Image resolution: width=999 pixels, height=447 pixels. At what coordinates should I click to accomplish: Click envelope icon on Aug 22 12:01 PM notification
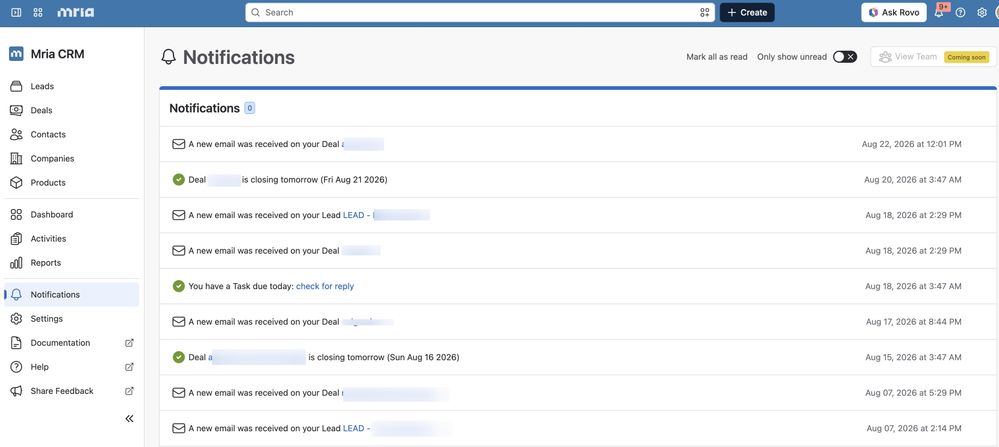tap(178, 144)
